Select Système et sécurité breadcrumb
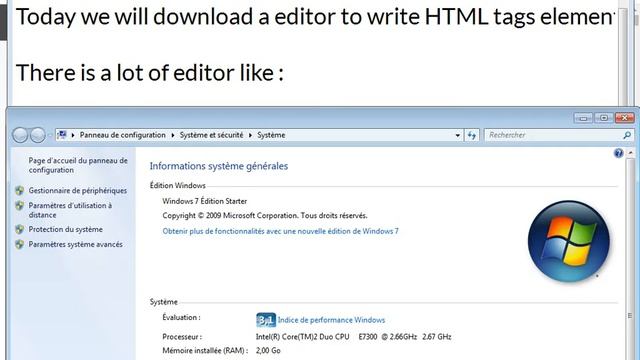This screenshot has height=360, width=640. coord(211,135)
